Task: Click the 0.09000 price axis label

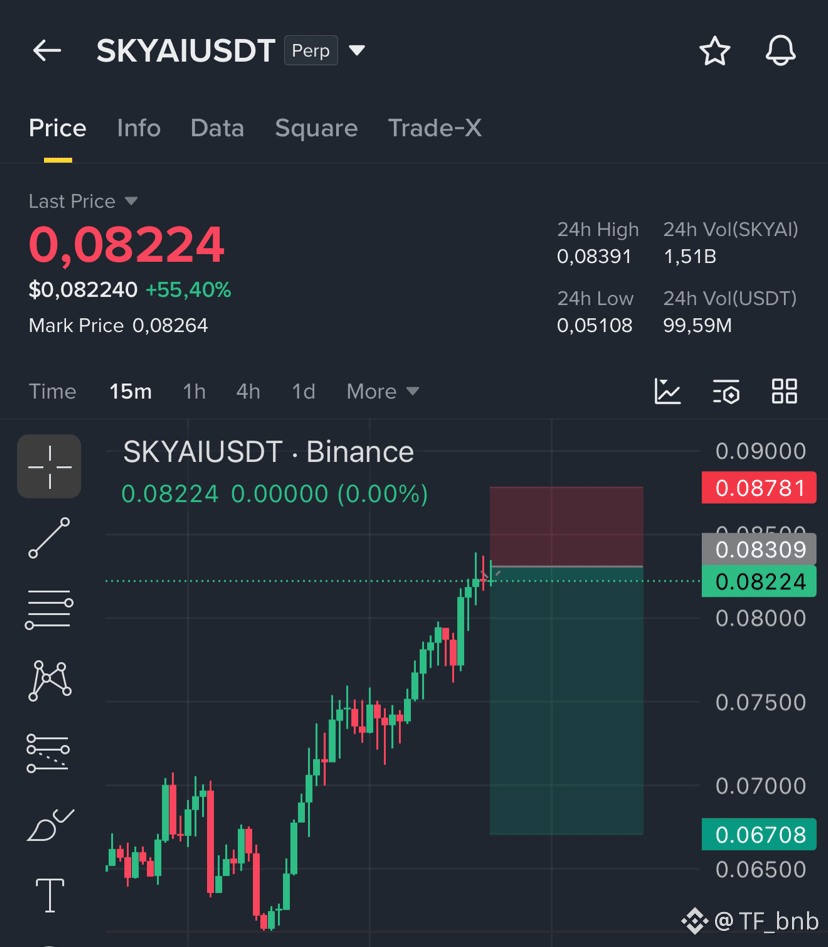Action: click(760, 451)
